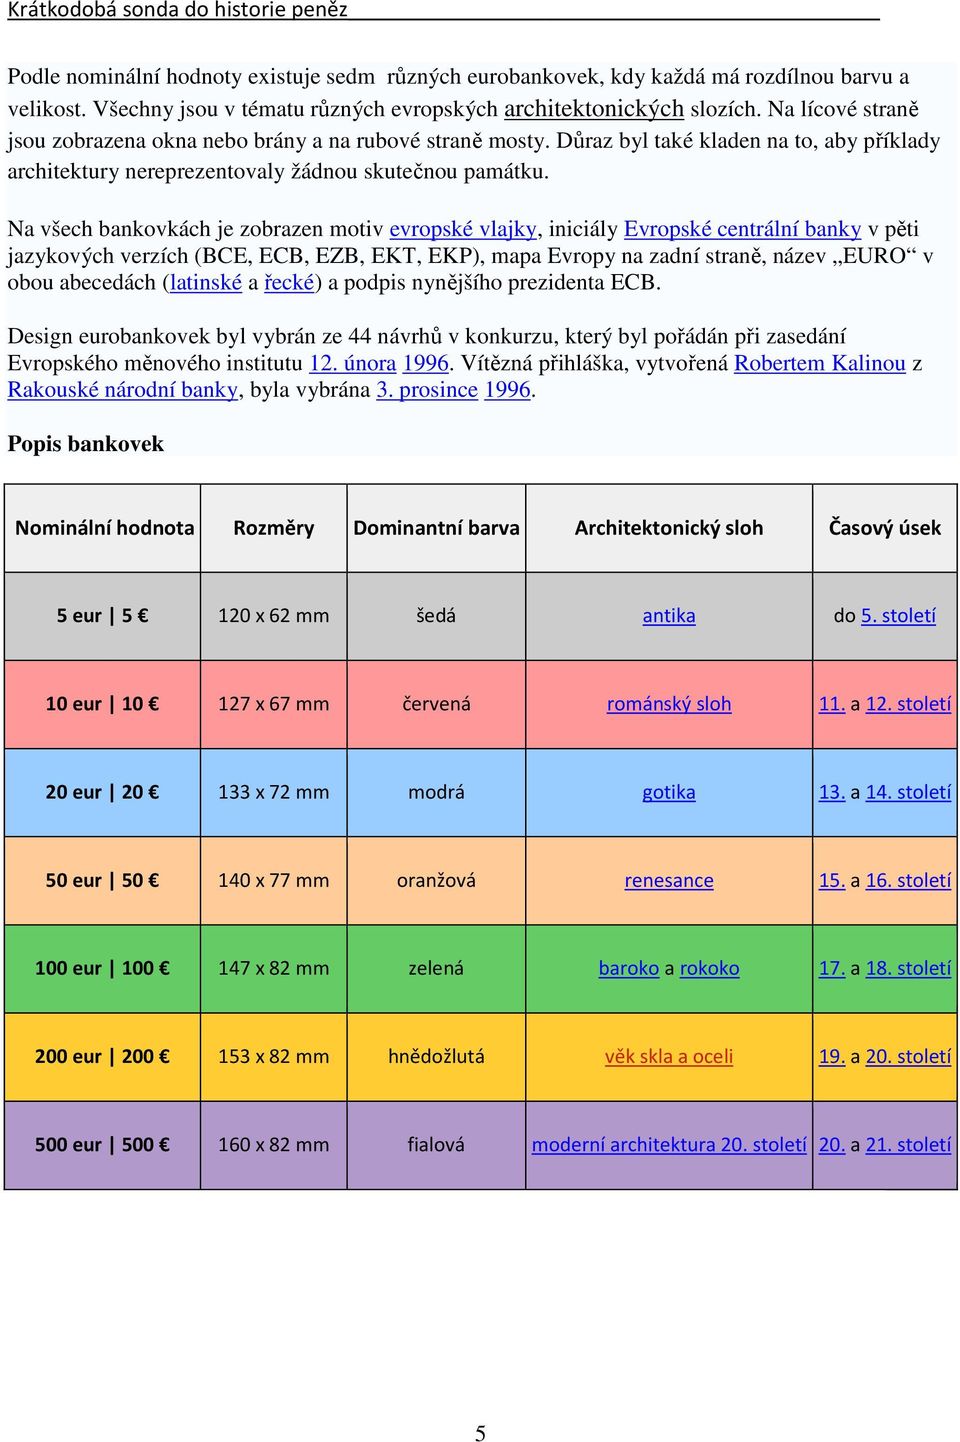Open the 'baroko' link
The image size is (960, 1442).
tap(629, 968)
